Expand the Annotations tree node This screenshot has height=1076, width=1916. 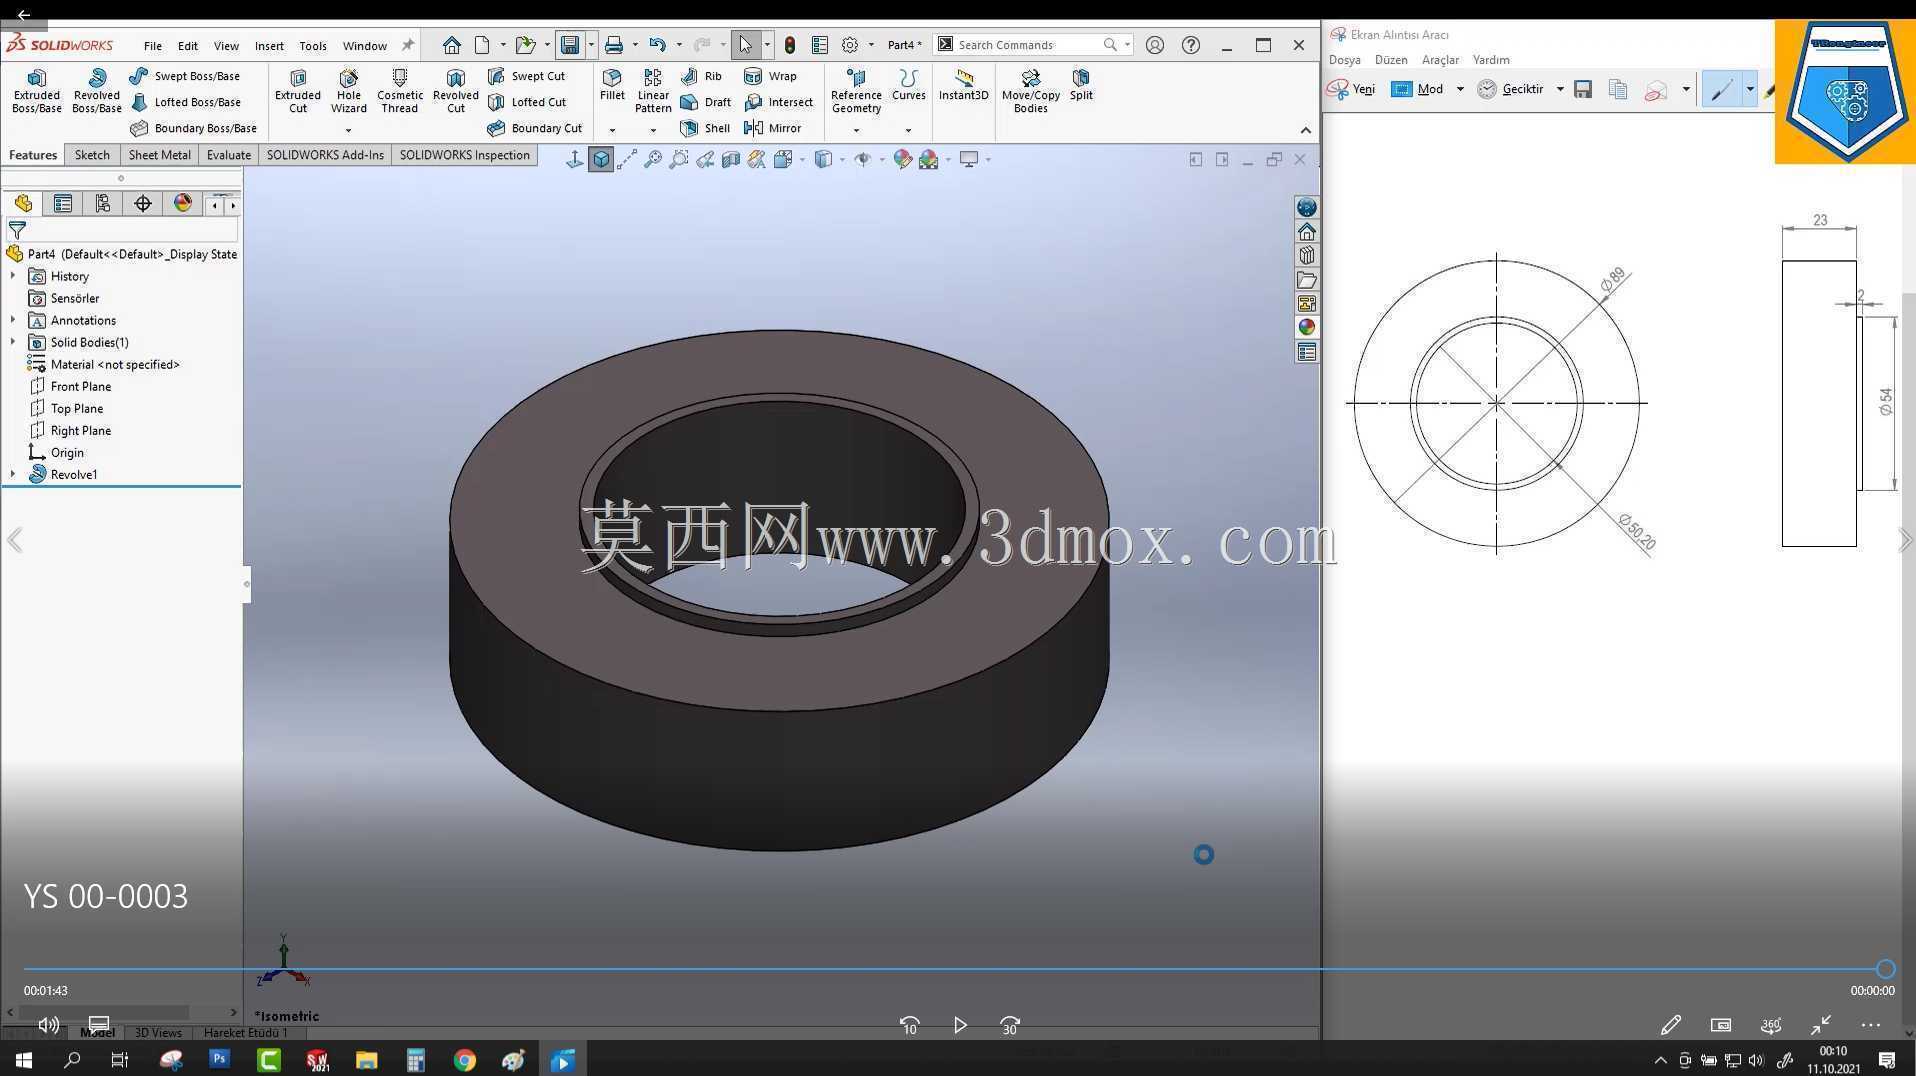point(13,320)
